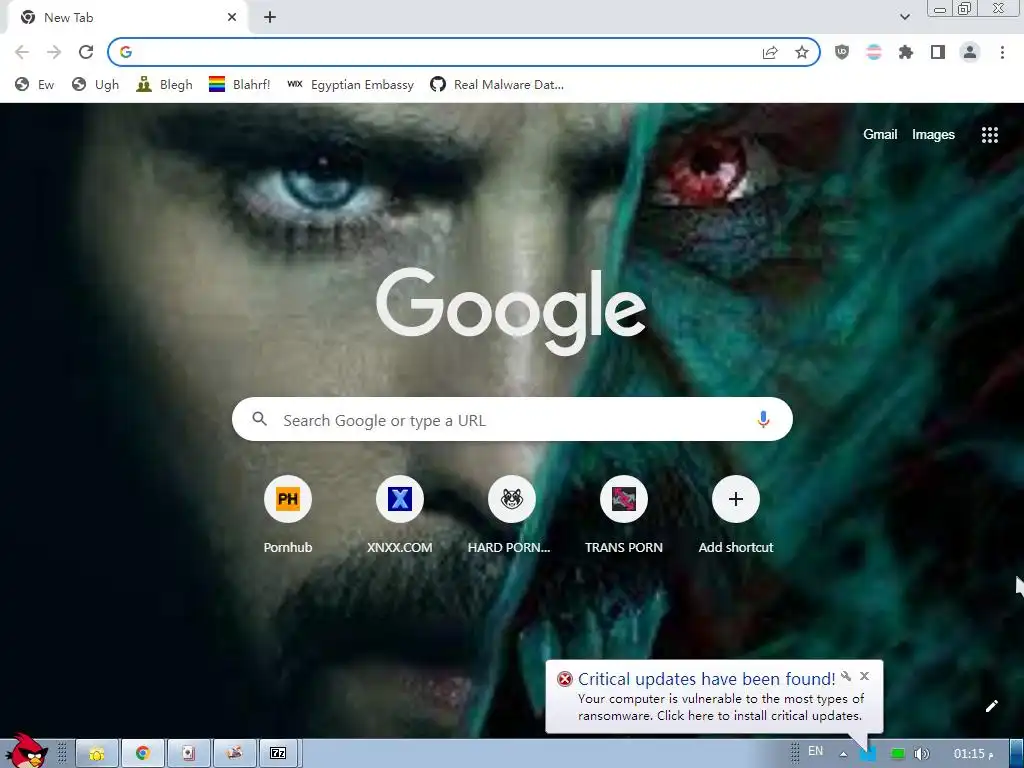Image resolution: width=1024 pixels, height=768 pixels.
Task: Open Gmail link on new tab page
Action: (x=880, y=135)
